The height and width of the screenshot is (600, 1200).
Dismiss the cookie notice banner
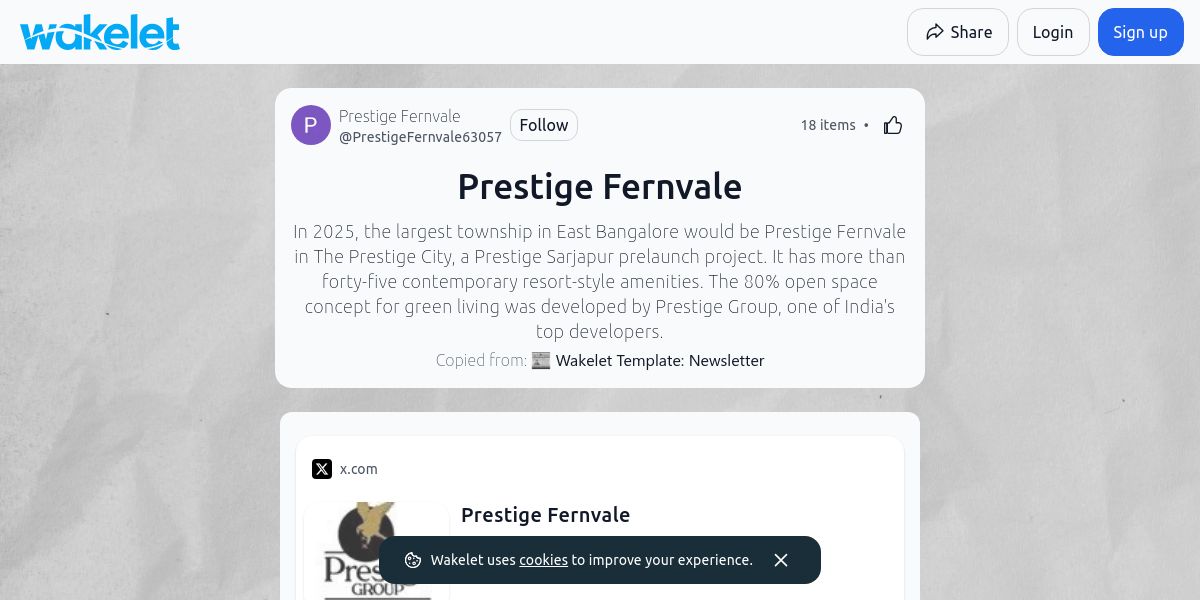(x=781, y=560)
